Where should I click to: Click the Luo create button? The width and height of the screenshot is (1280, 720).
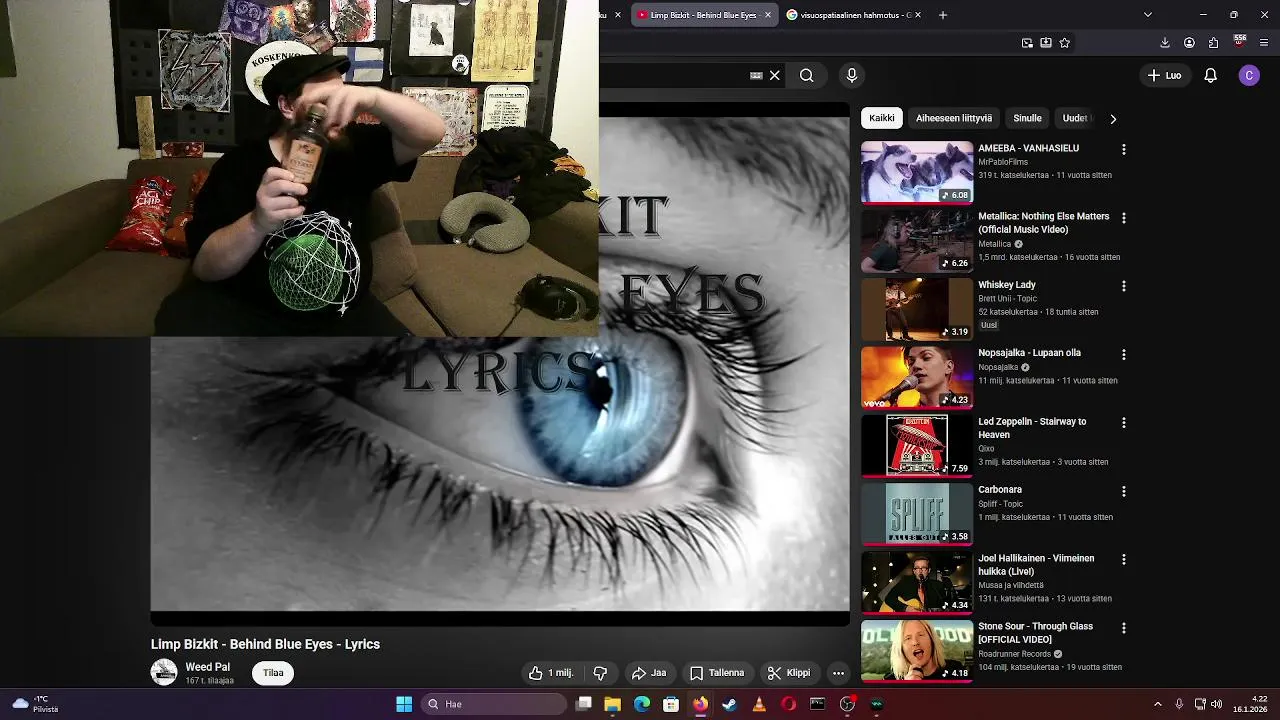click(1165, 75)
